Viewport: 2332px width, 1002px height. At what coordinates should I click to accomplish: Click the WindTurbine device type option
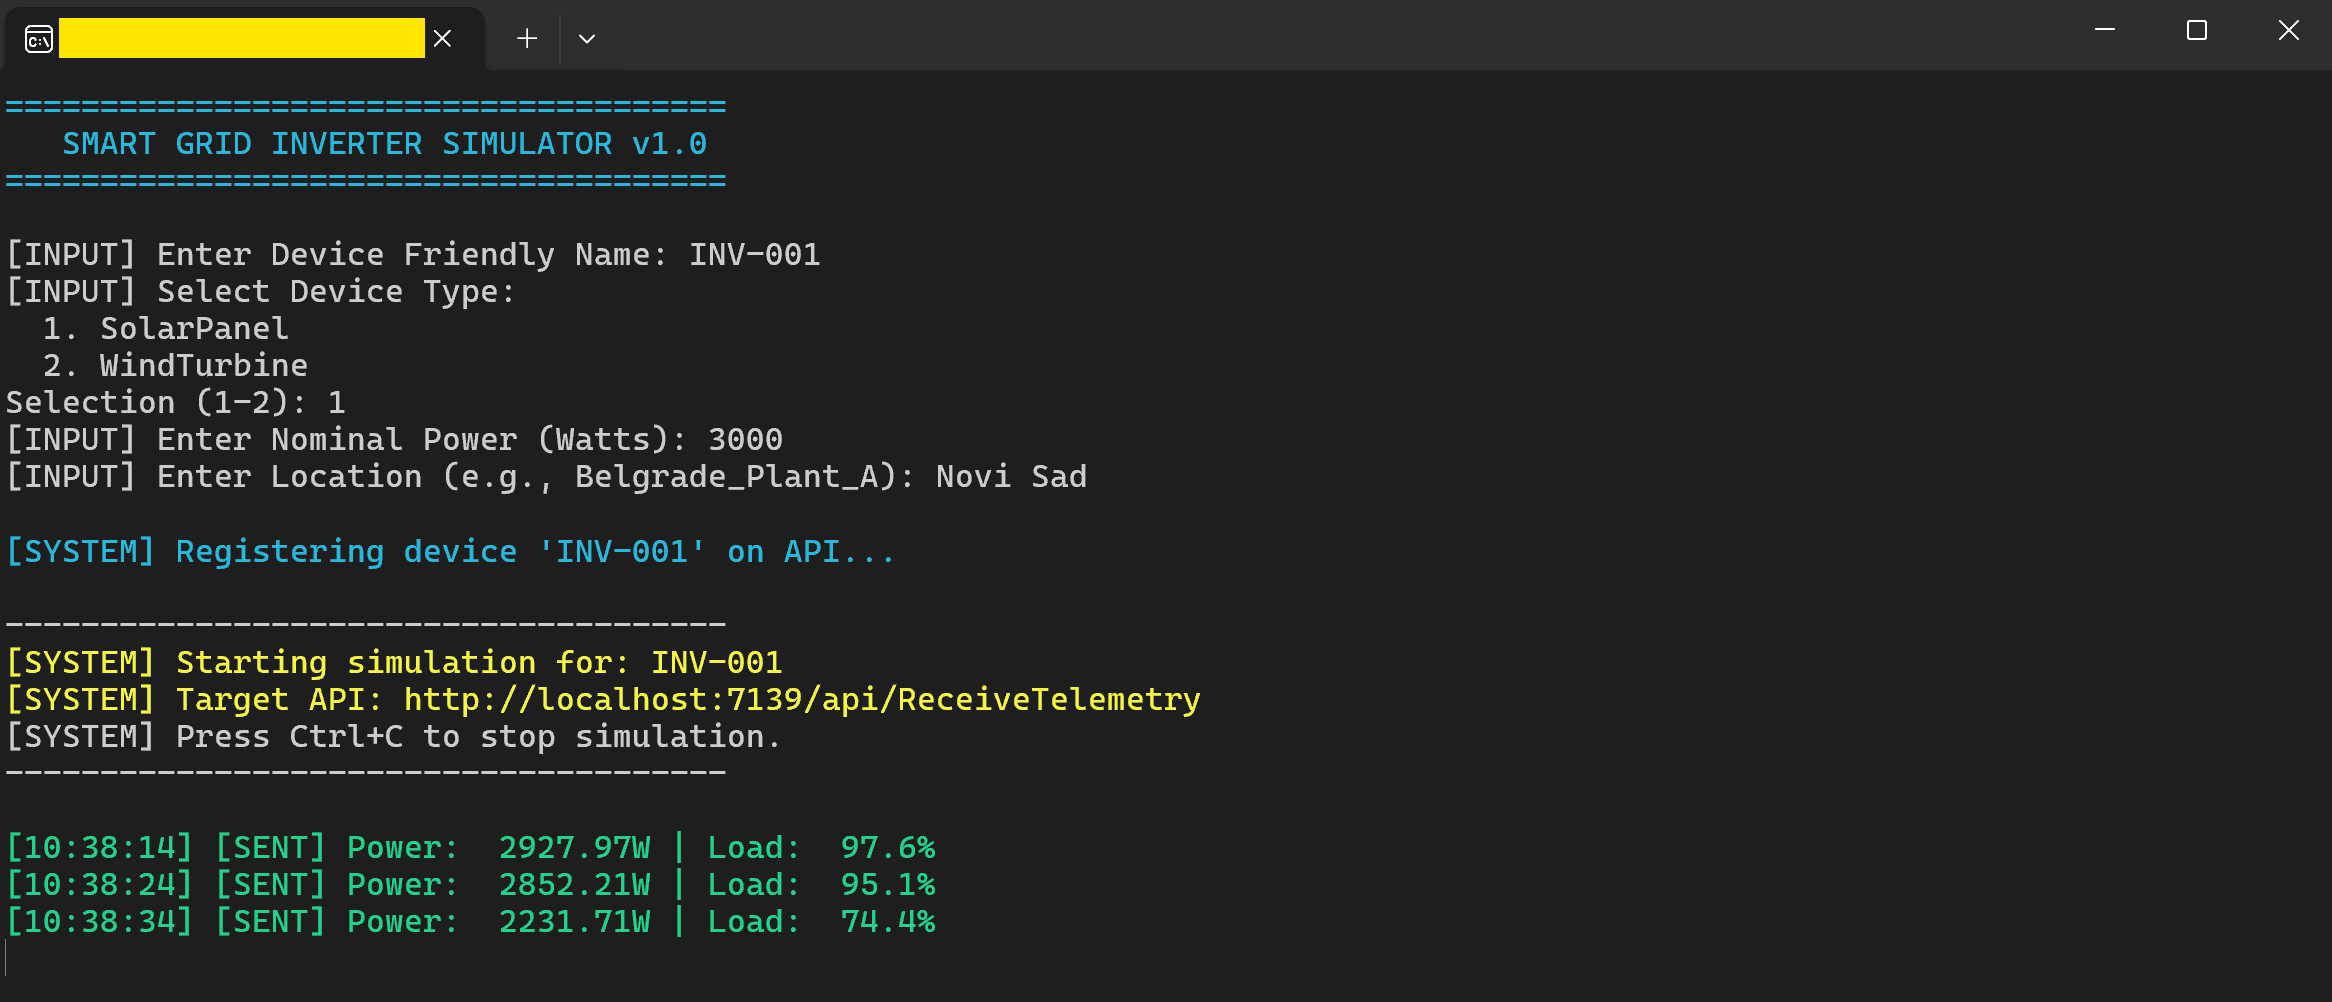[x=203, y=366]
